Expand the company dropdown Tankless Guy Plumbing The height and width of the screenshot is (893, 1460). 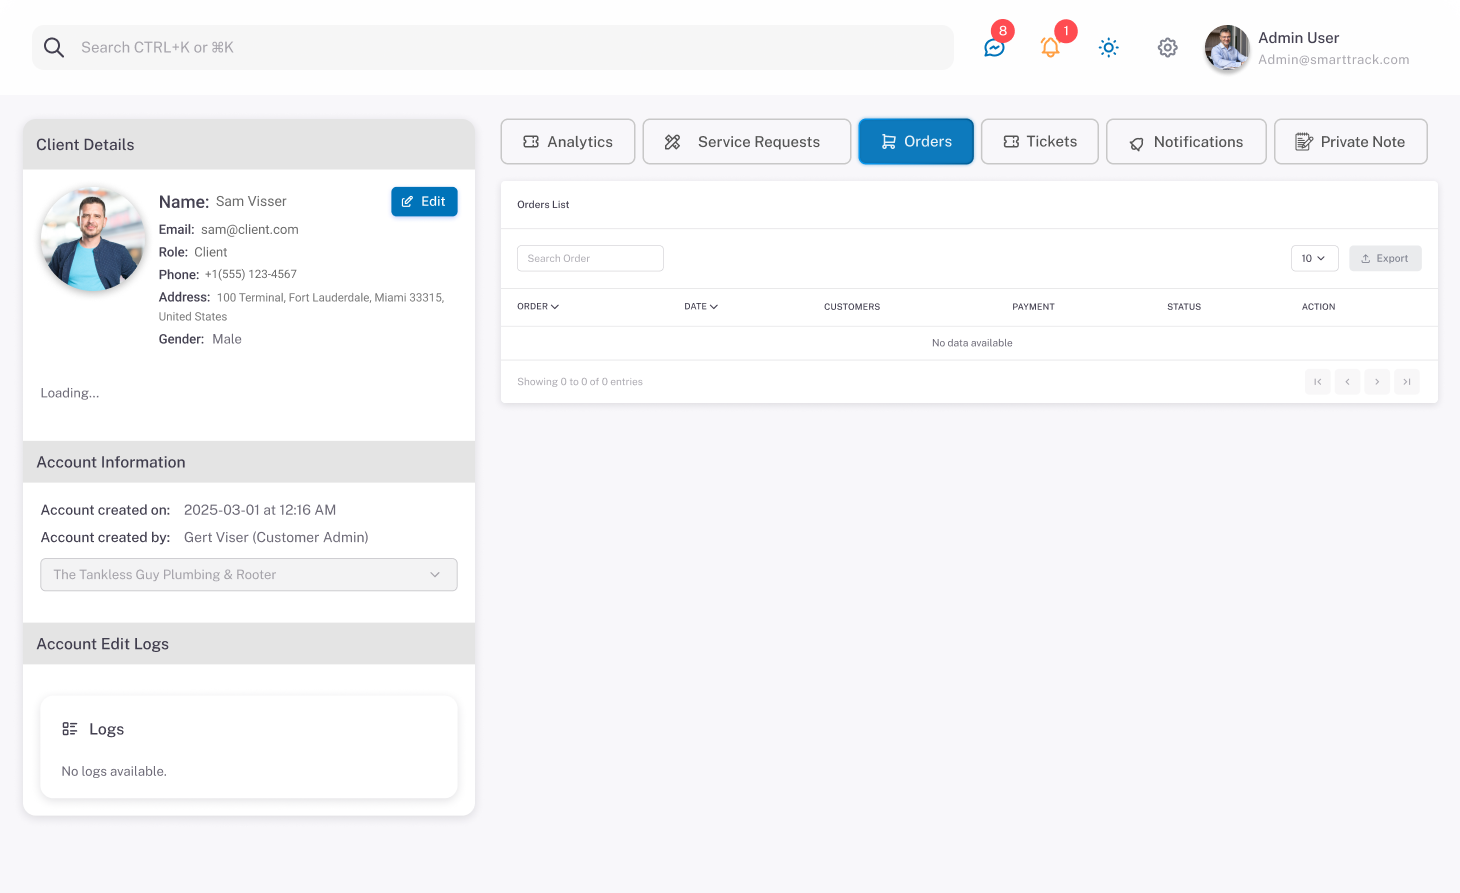[249, 575]
